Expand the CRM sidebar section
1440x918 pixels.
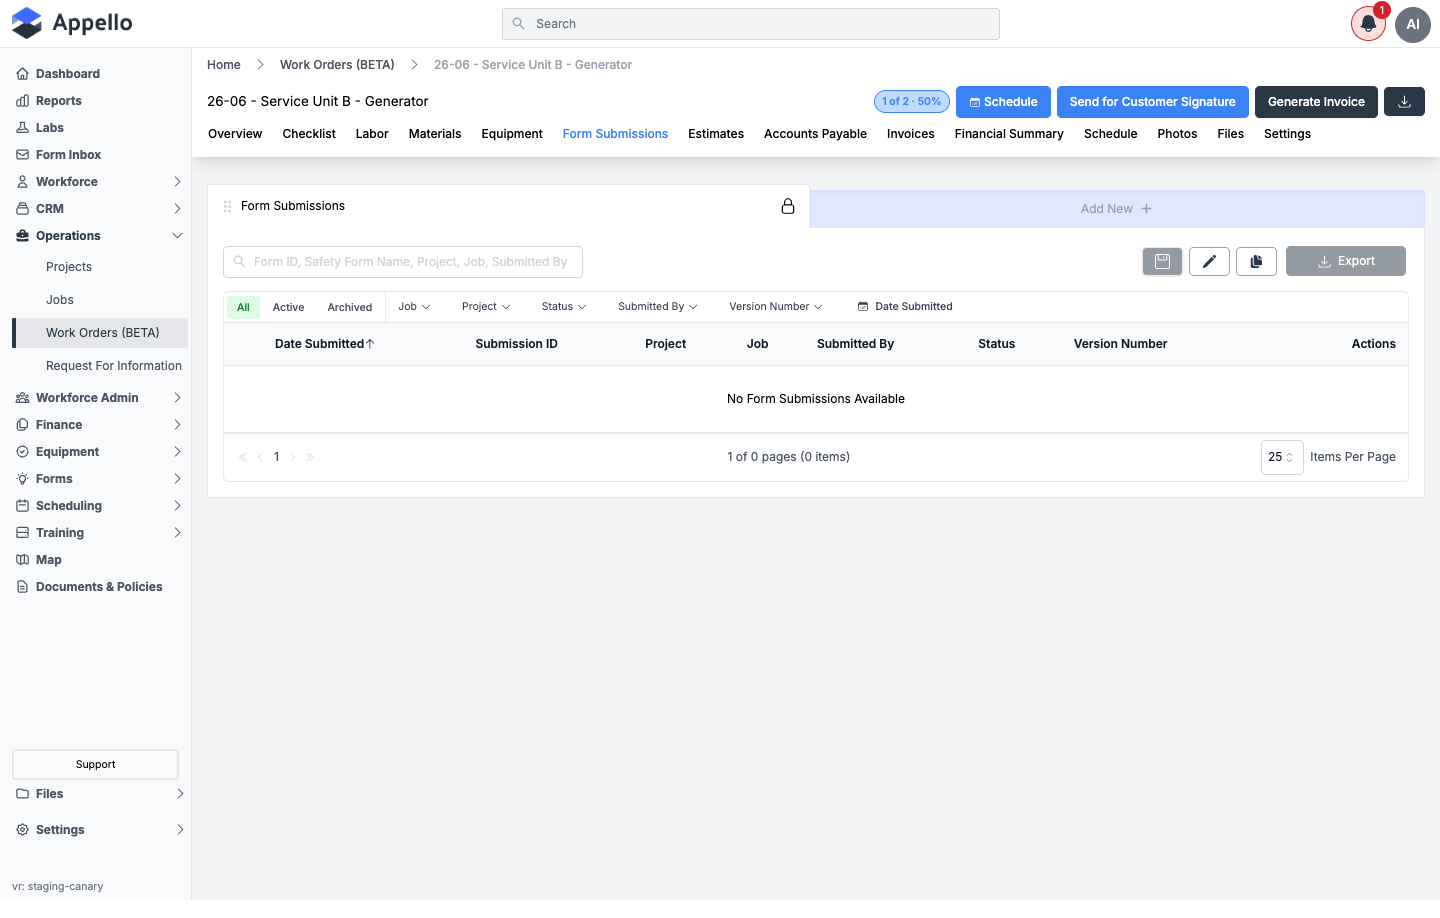pos(99,209)
